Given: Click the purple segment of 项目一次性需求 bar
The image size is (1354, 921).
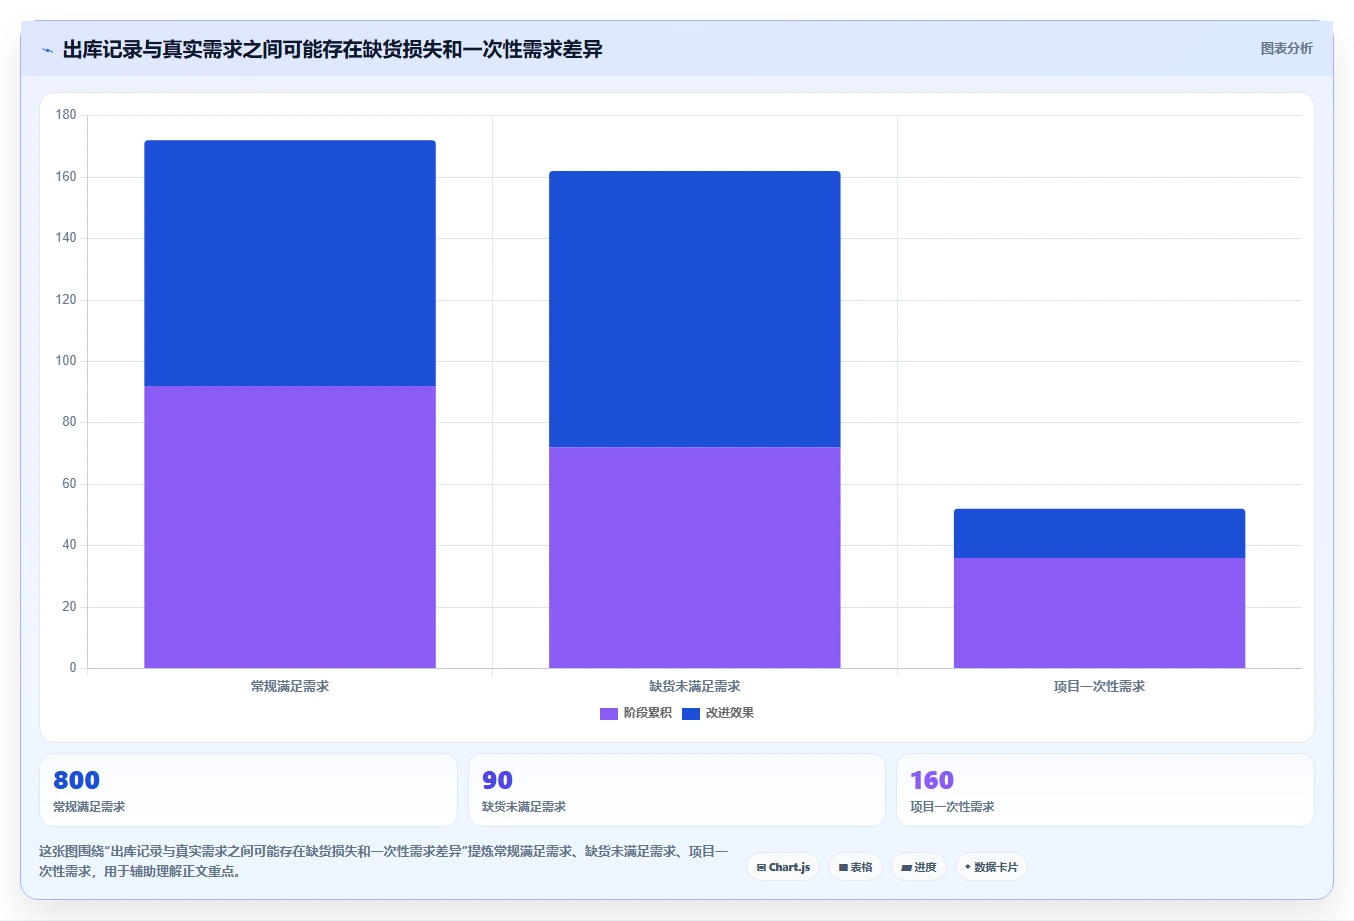Looking at the screenshot, I should click(x=1099, y=613).
